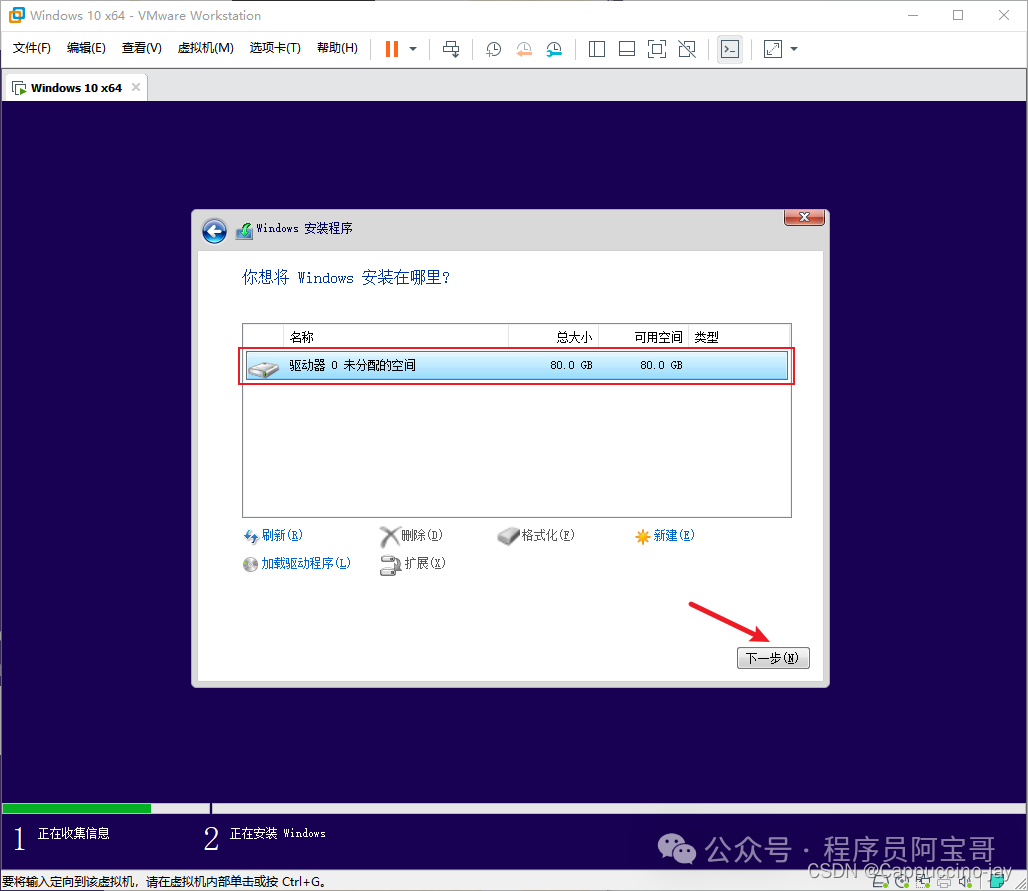1028x891 pixels.
Task: Click the sound card status bar icon
Action: pos(965,882)
